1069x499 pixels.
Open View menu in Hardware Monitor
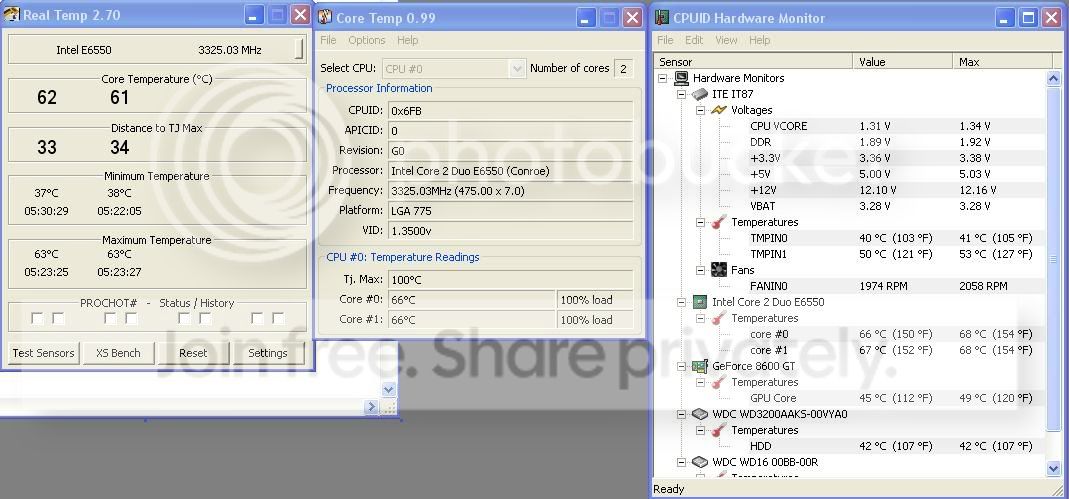[726, 40]
